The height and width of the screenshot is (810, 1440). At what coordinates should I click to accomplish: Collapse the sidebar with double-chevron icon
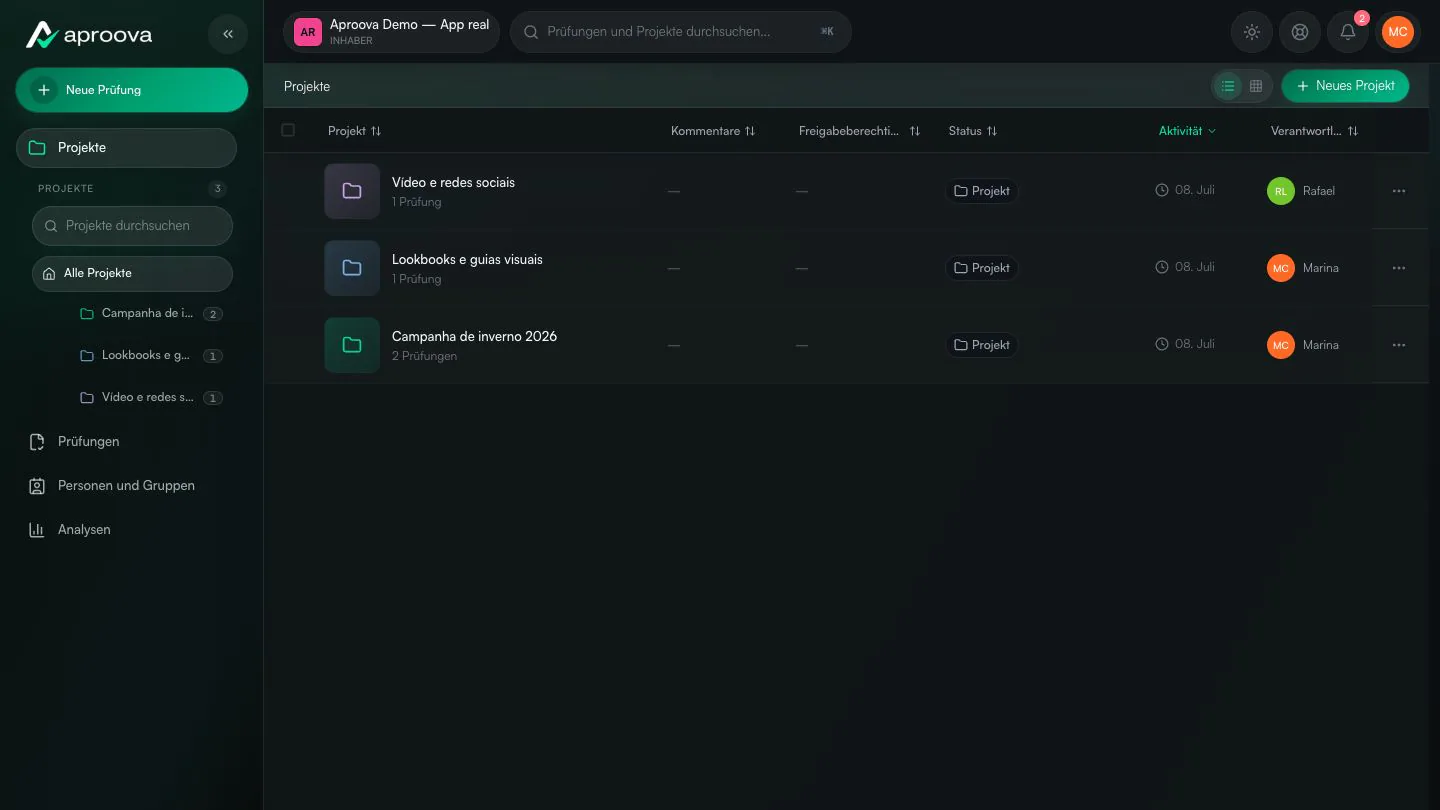tap(228, 34)
